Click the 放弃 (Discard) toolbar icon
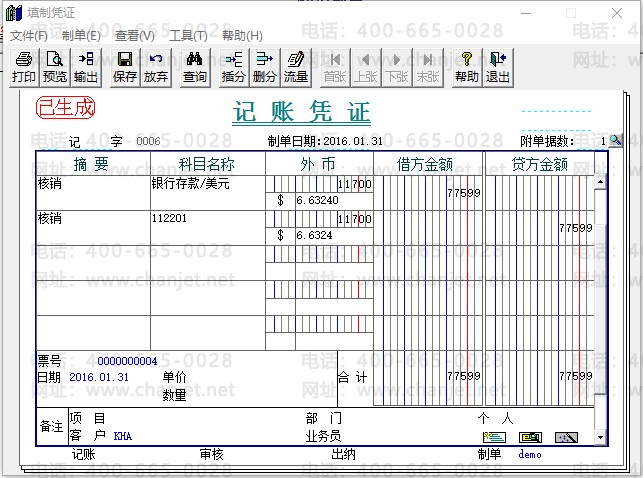 pos(156,67)
